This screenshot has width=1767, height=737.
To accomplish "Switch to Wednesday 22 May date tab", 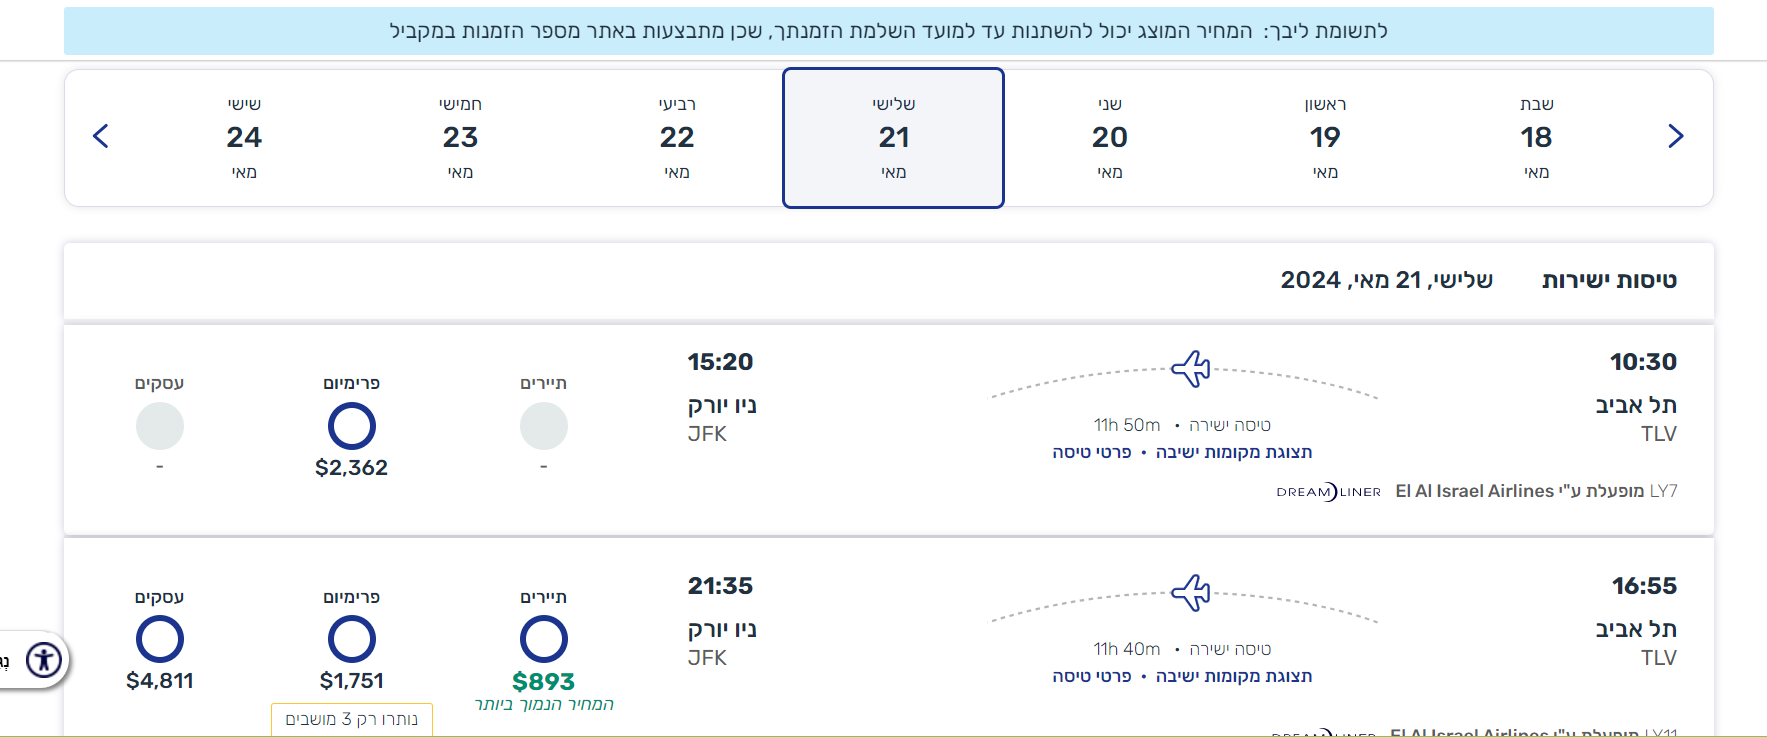I will click(677, 138).
